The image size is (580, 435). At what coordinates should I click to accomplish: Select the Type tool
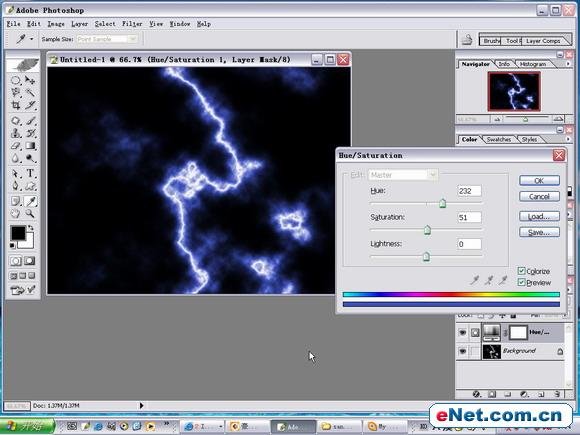tap(30, 173)
